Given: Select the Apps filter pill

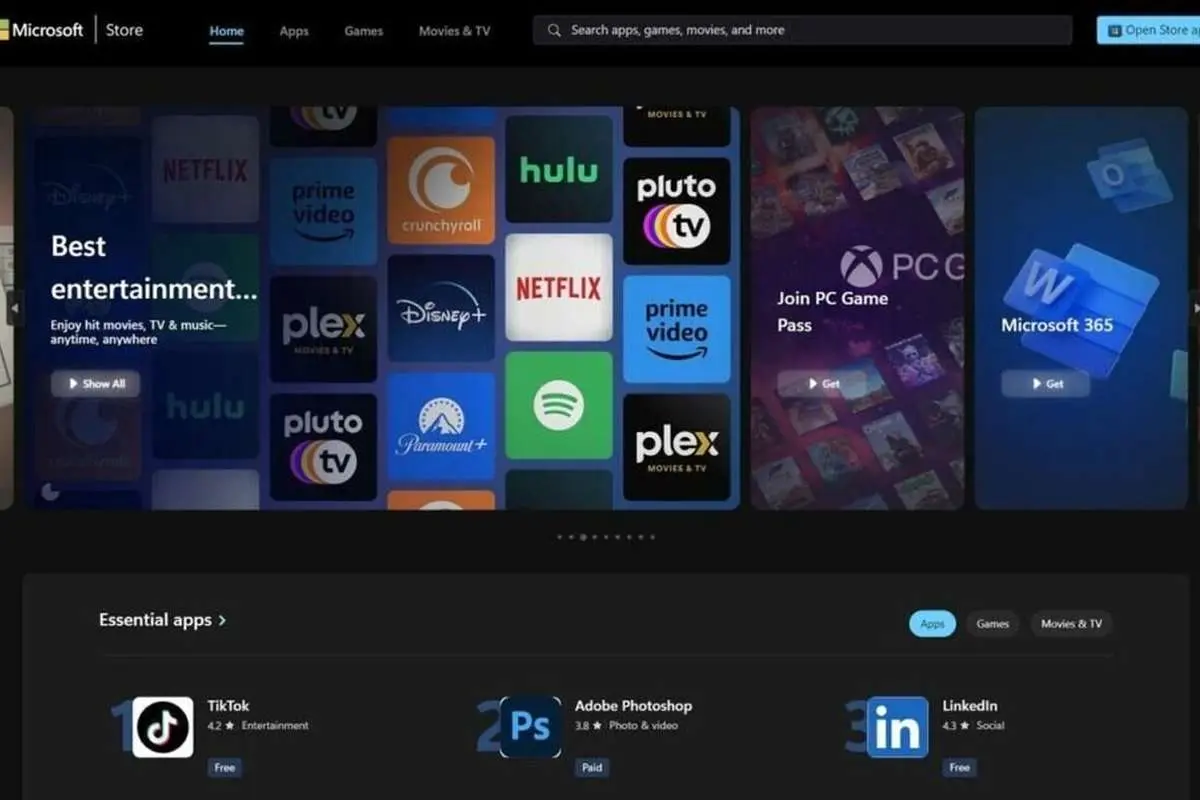Looking at the screenshot, I should point(932,624).
